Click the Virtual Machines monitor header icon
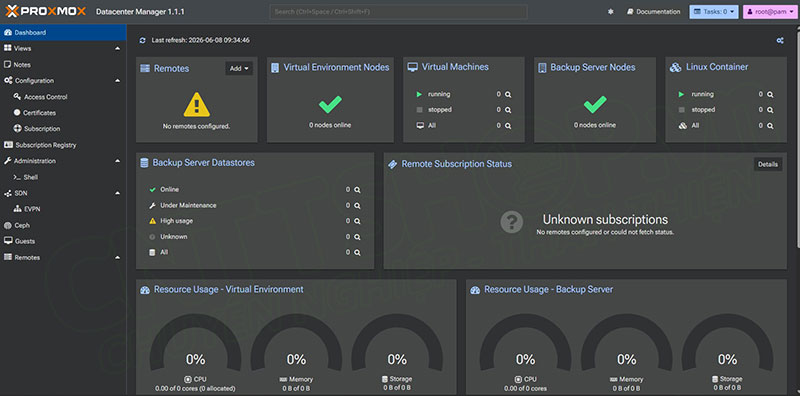Image resolution: width=800 pixels, height=396 pixels. pos(412,67)
